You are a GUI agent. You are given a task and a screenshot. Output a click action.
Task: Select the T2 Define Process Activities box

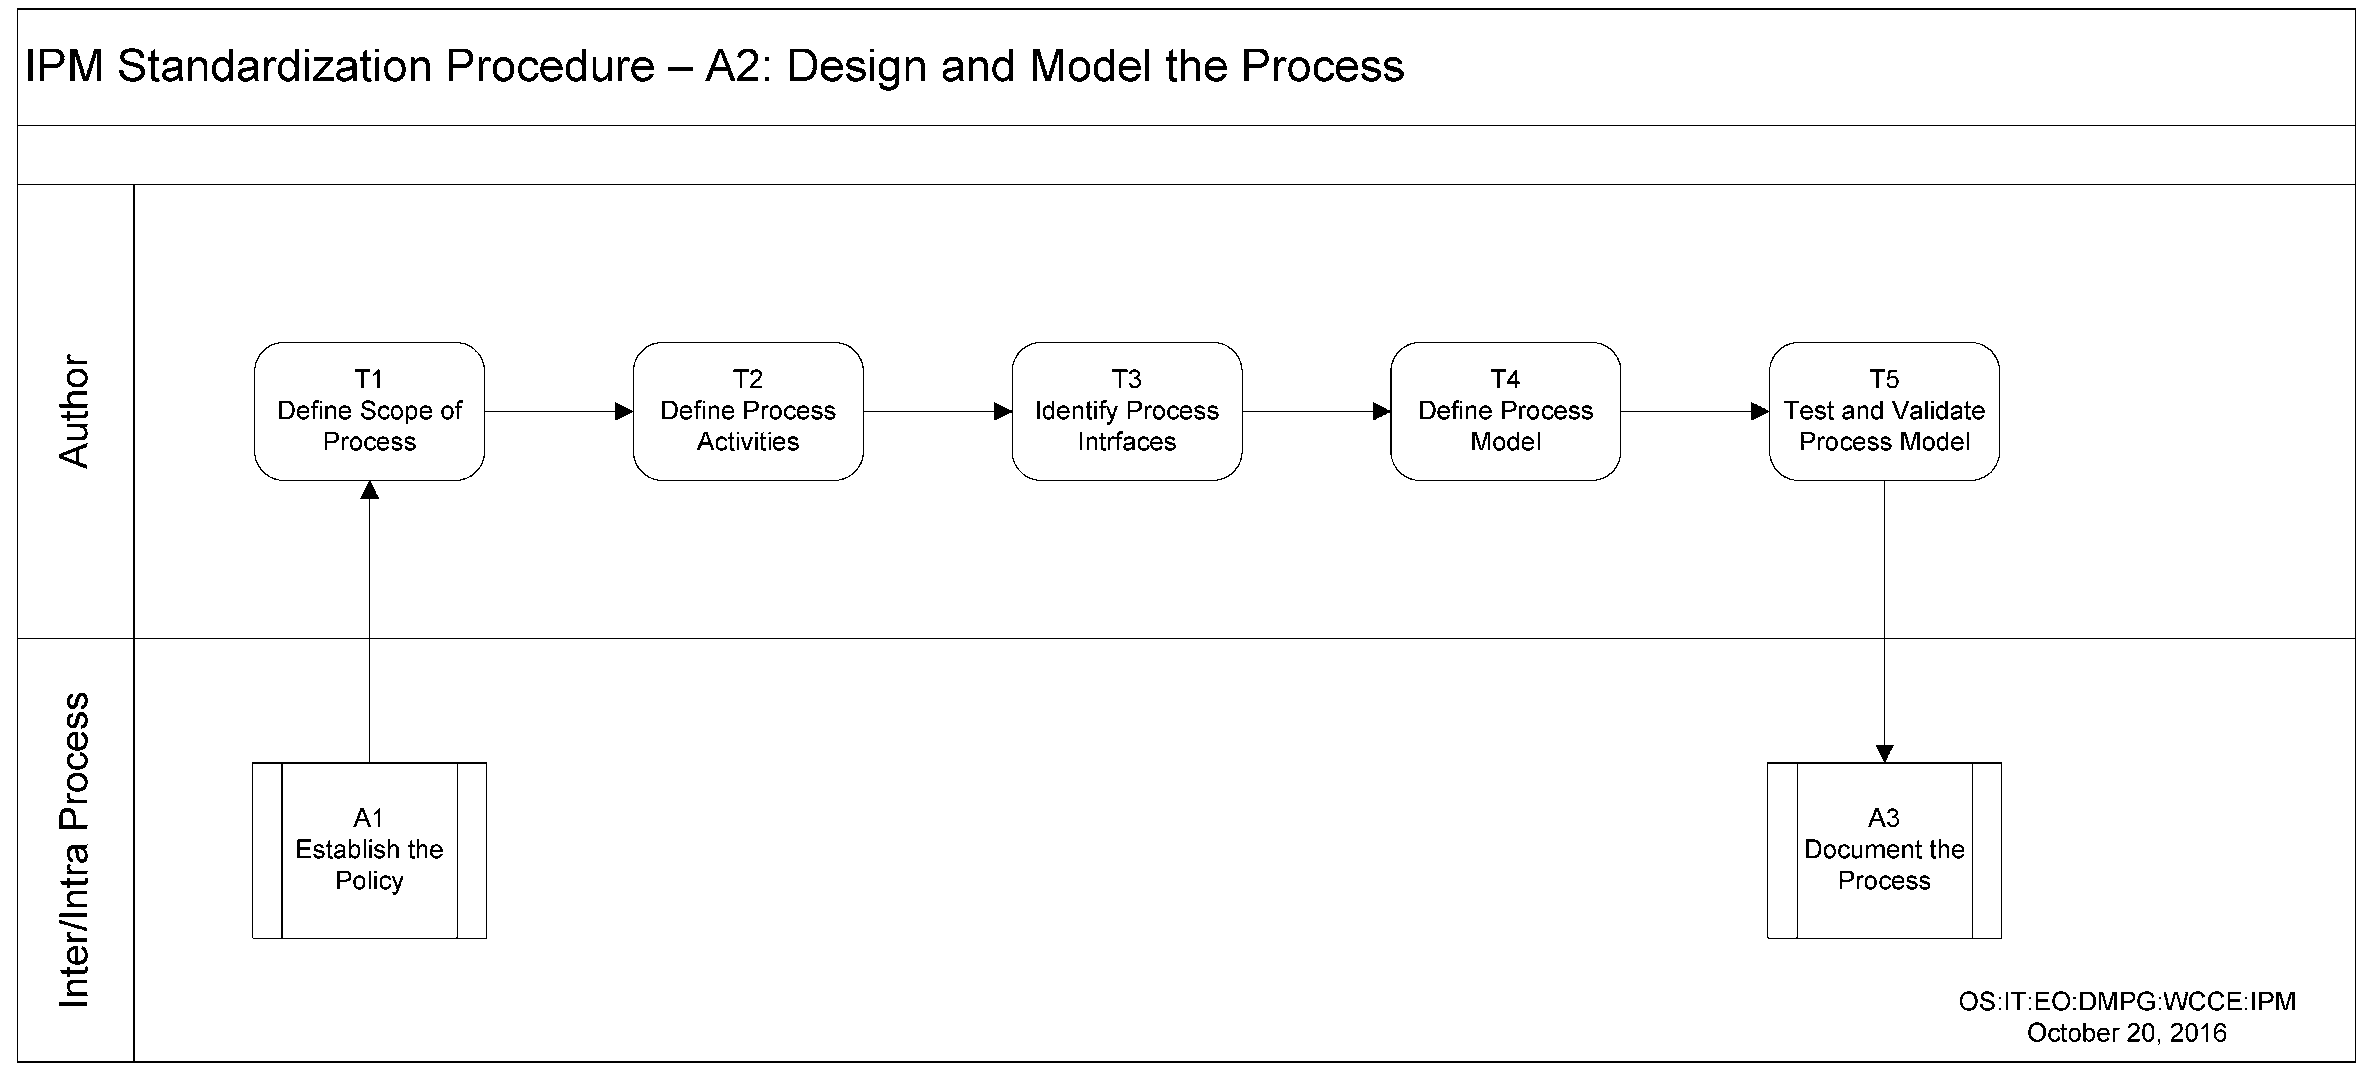(x=747, y=411)
